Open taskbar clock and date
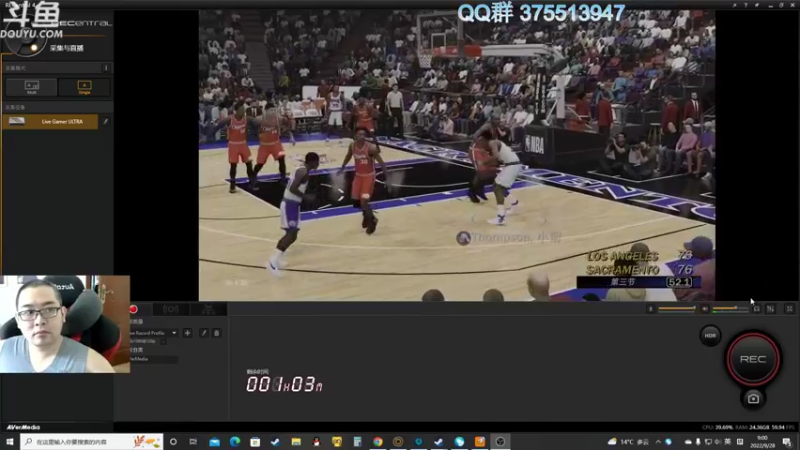Image resolution: width=800 pixels, height=450 pixels. pos(762,441)
